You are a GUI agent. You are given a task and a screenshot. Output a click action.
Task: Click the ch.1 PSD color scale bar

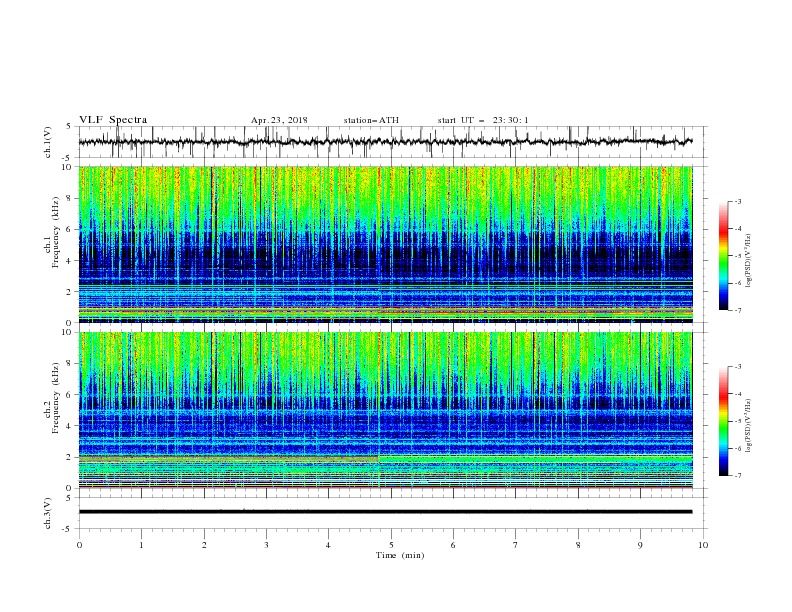(x=724, y=256)
